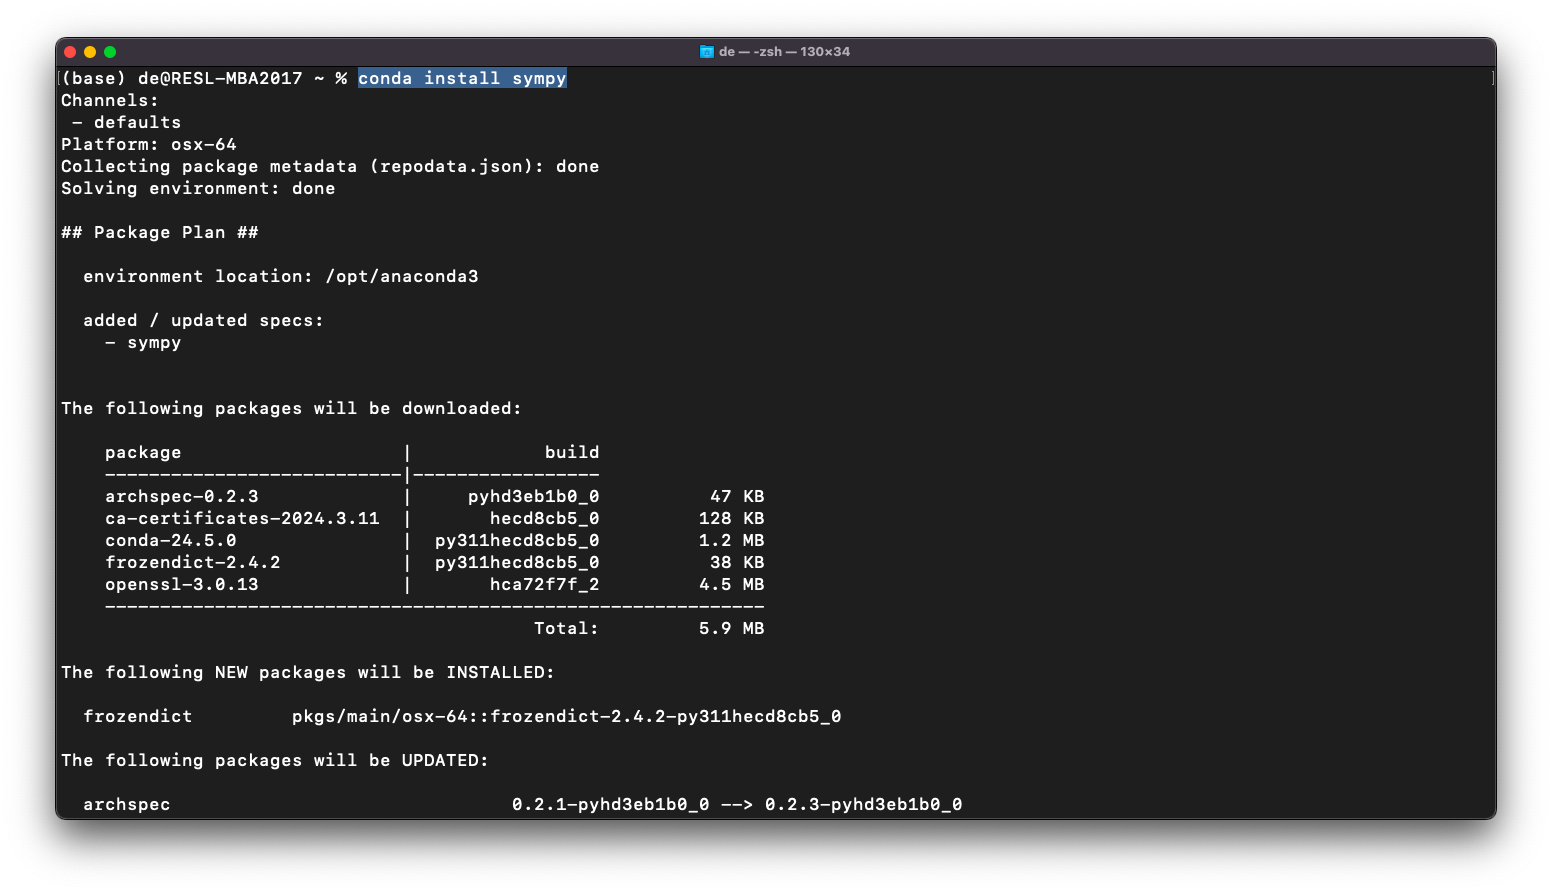Click the window title 'de — -zsh — 130×34'
The width and height of the screenshot is (1552, 893).
point(784,52)
